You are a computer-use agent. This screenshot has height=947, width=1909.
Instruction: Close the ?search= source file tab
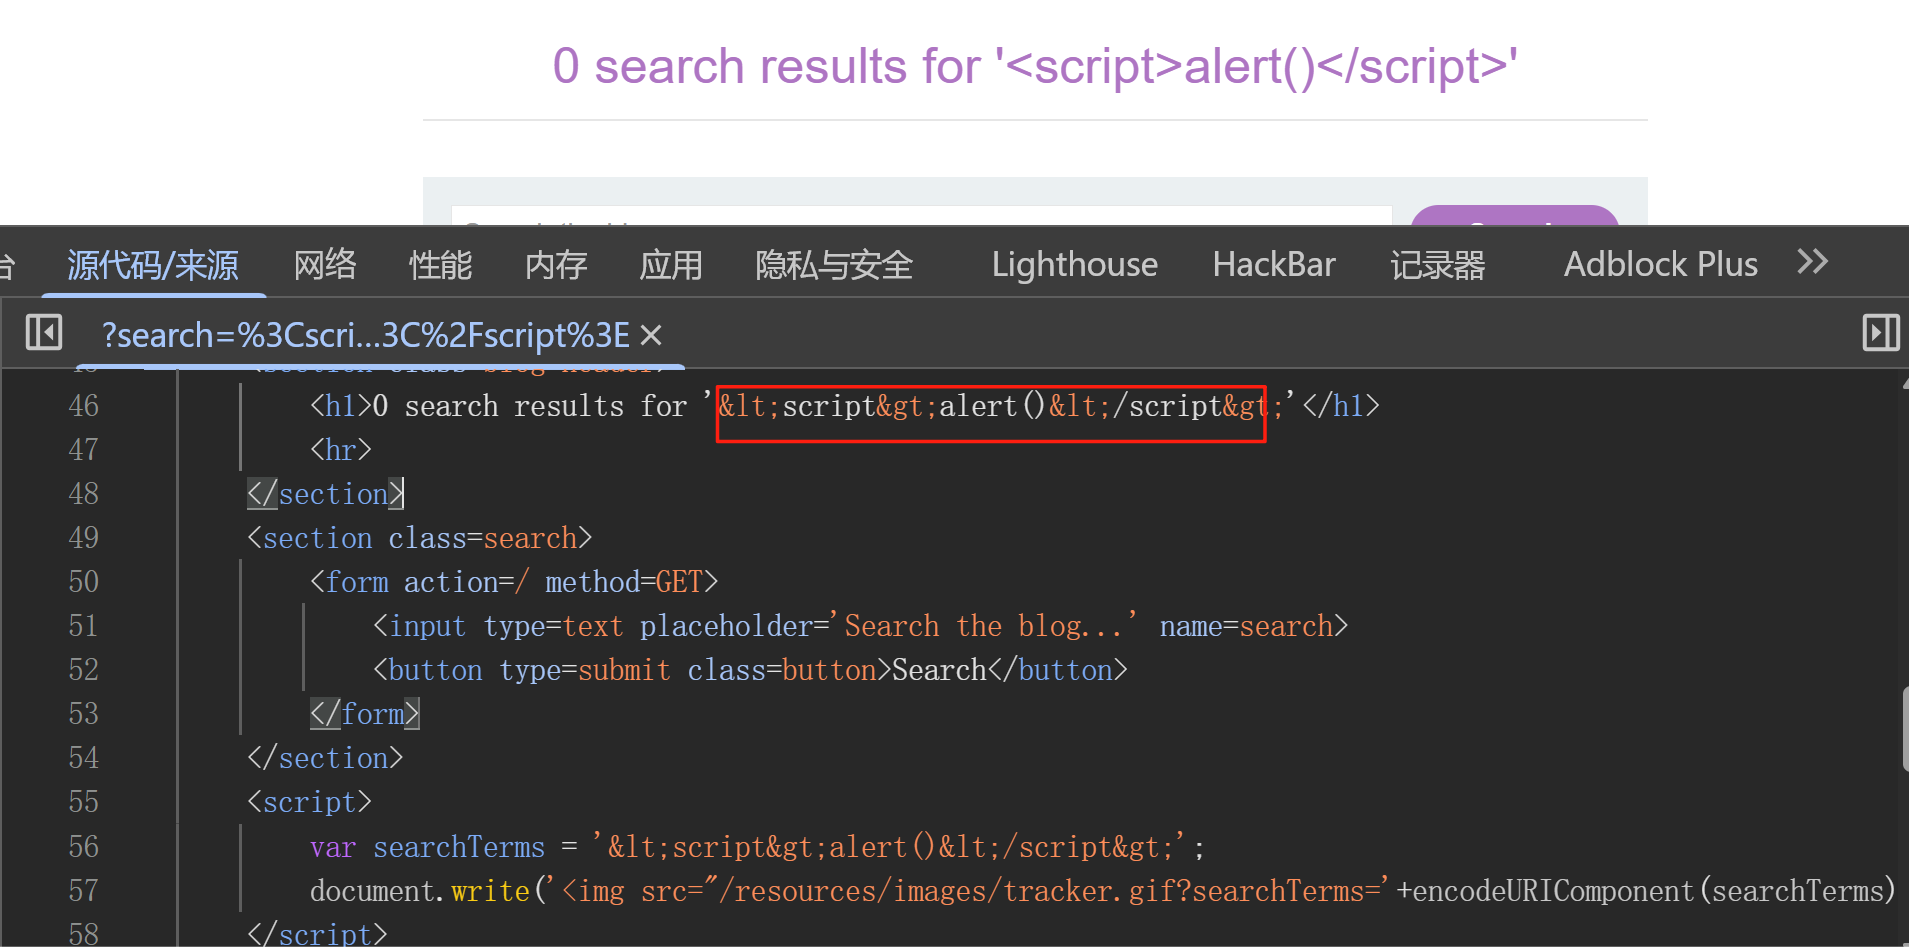[x=651, y=335]
